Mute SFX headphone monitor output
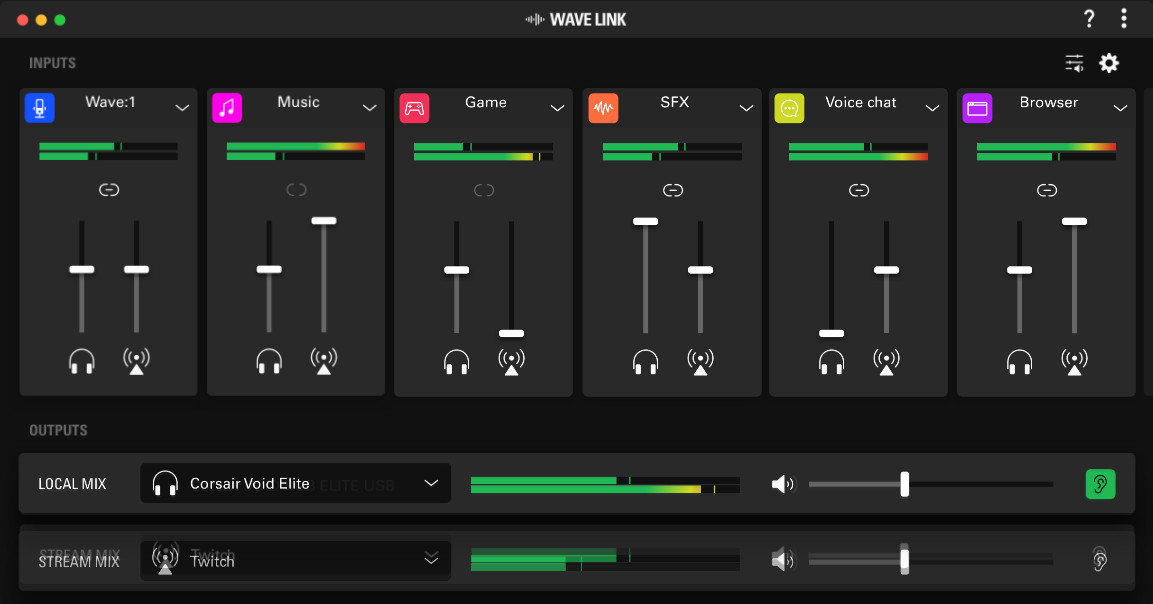Screen dimensions: 1153x604 [x=646, y=362]
